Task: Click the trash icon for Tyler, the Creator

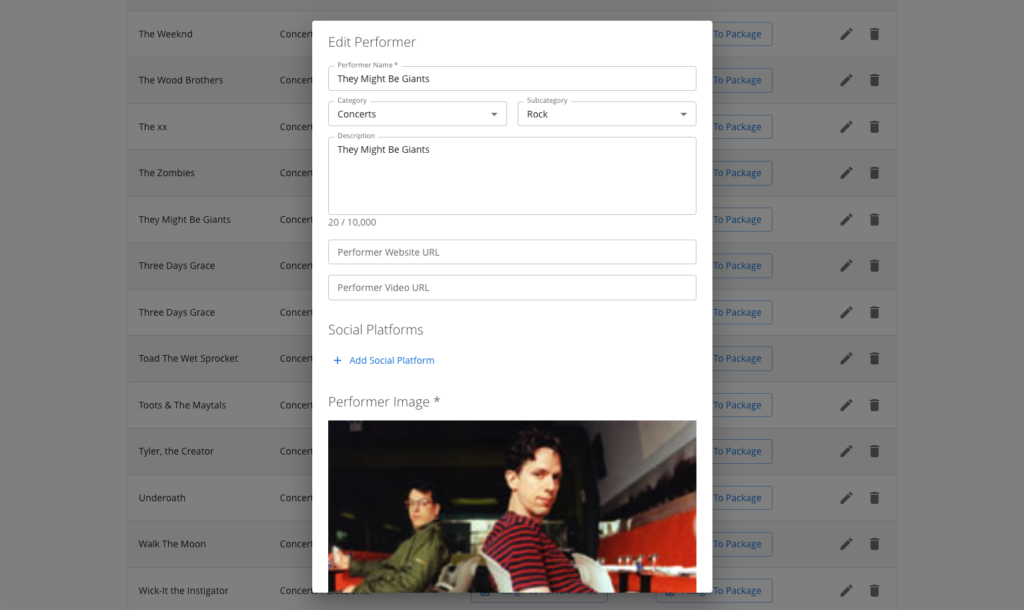Action: pyautogui.click(x=874, y=451)
